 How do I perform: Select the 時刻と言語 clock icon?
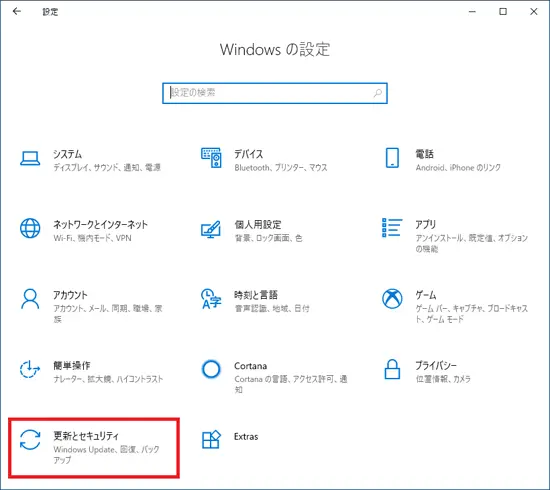[211, 299]
